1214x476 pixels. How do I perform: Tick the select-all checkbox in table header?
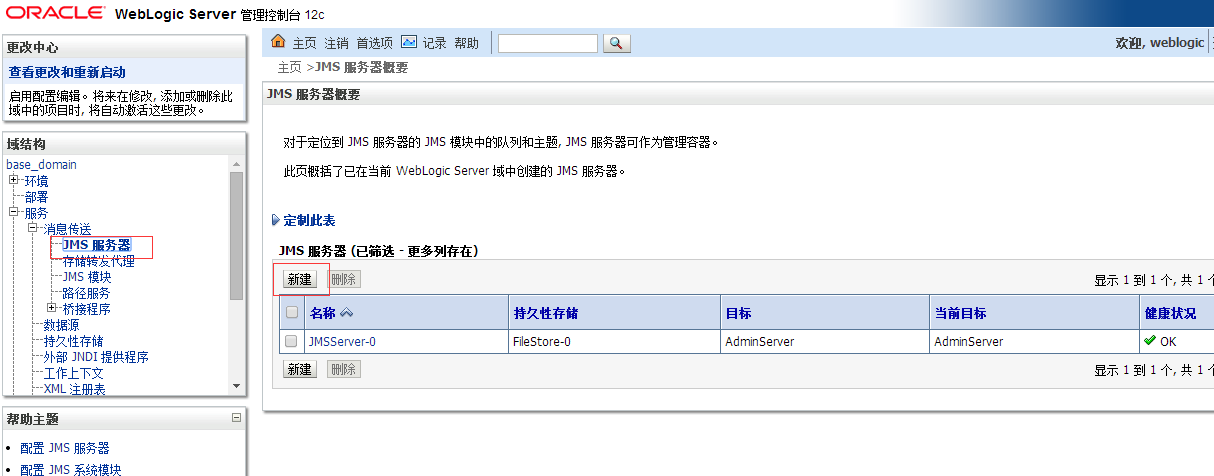pos(292,313)
